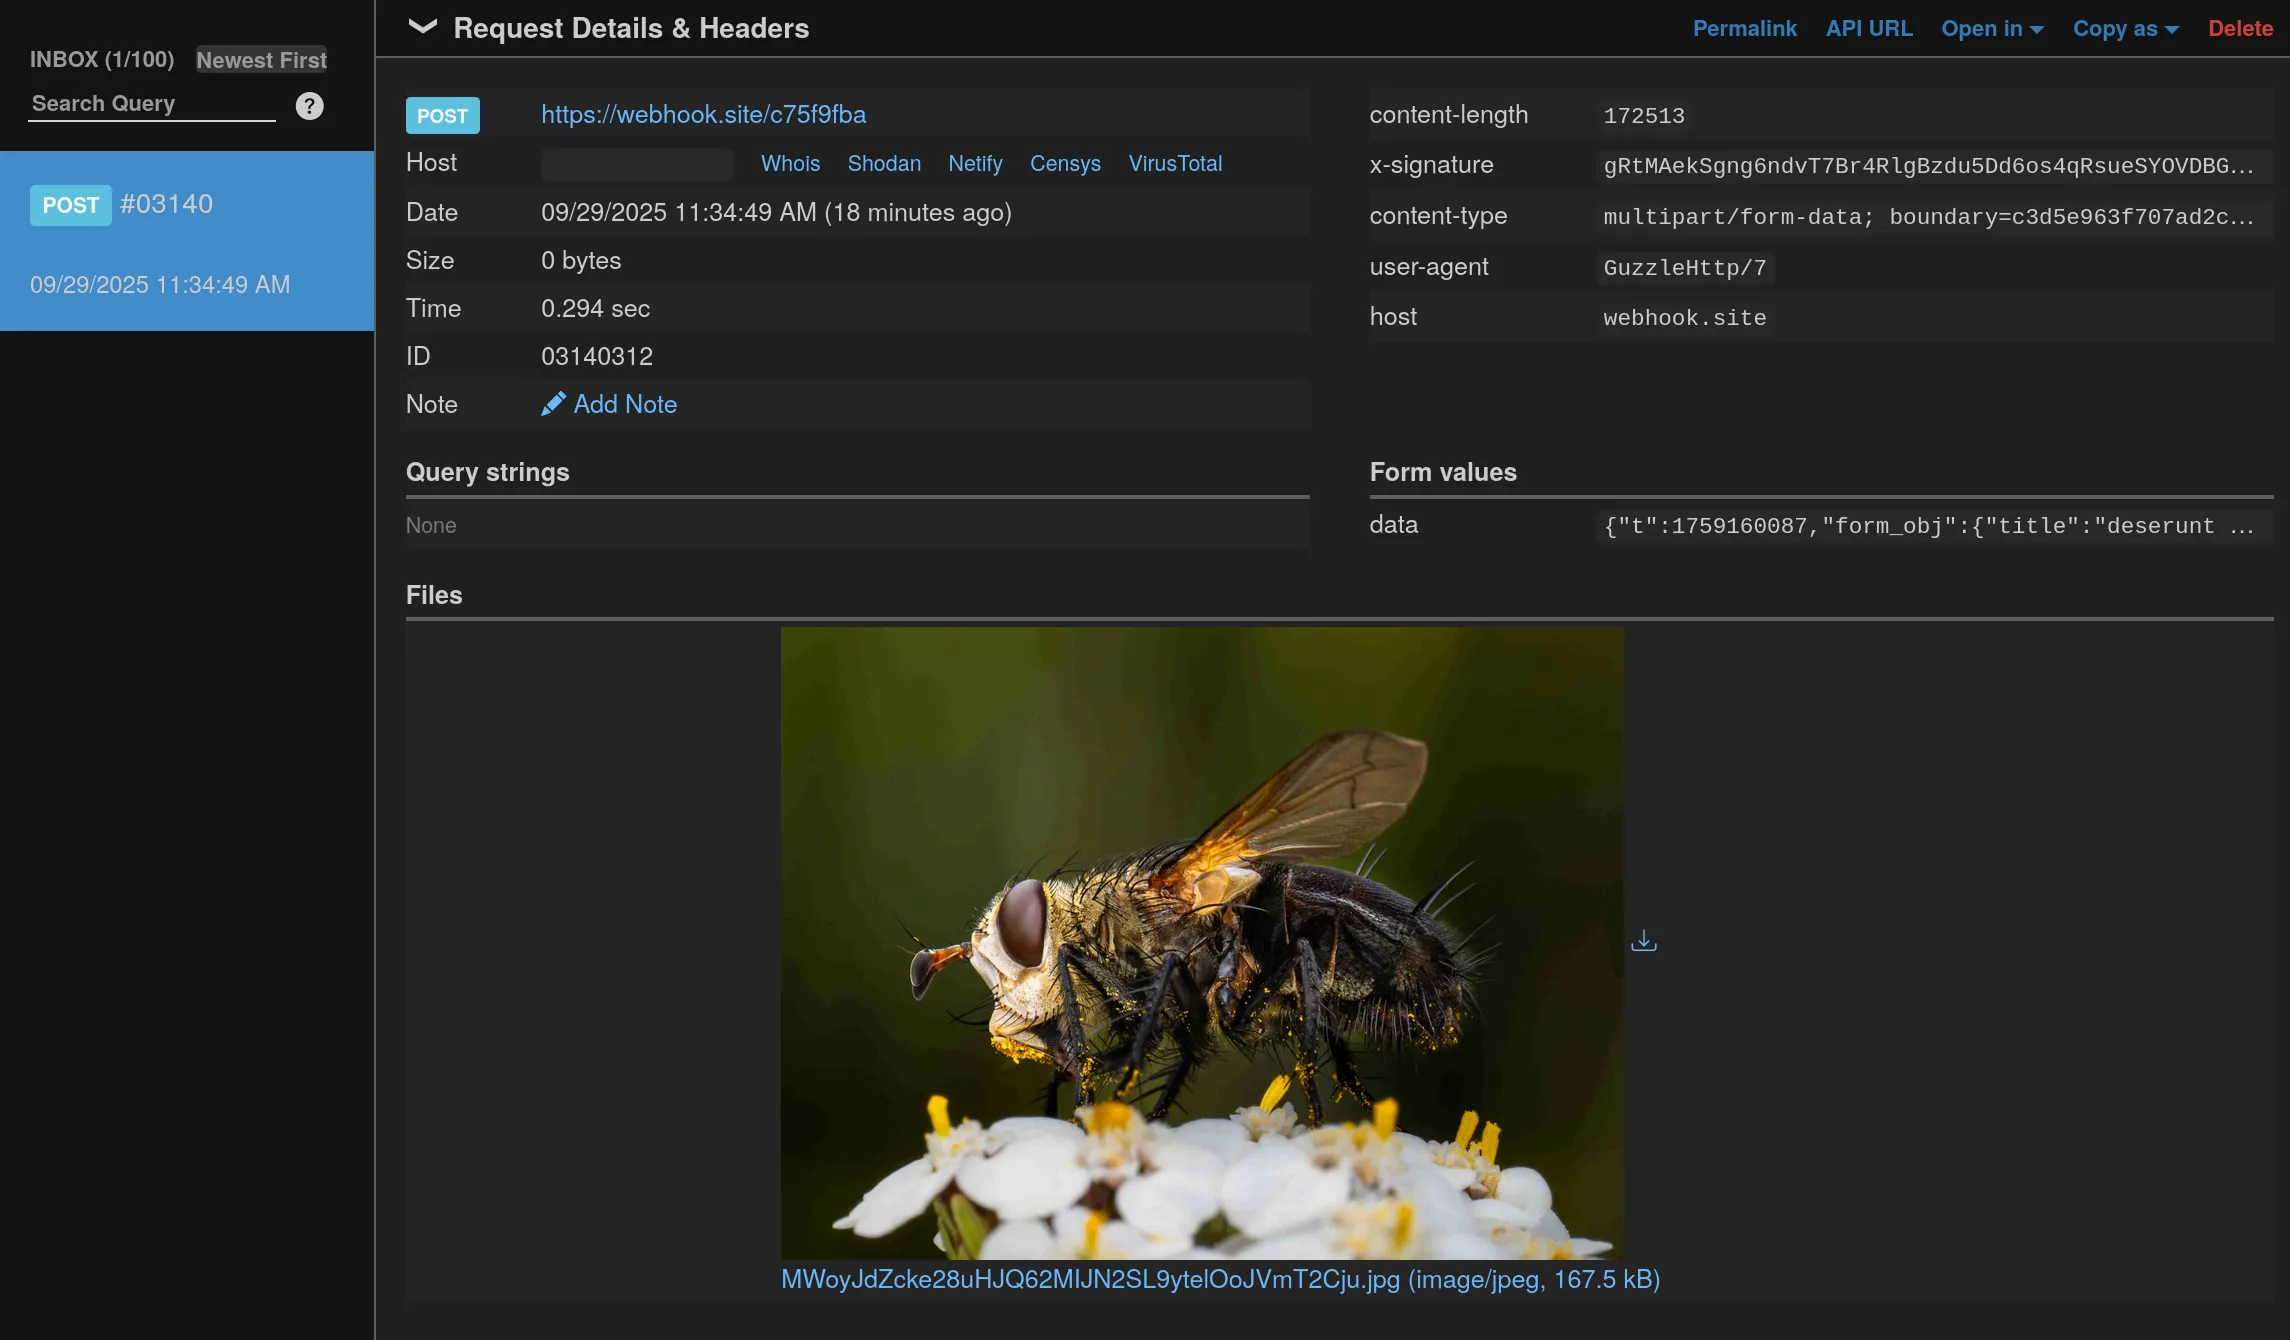Download the attached fly image

pos(1643,939)
